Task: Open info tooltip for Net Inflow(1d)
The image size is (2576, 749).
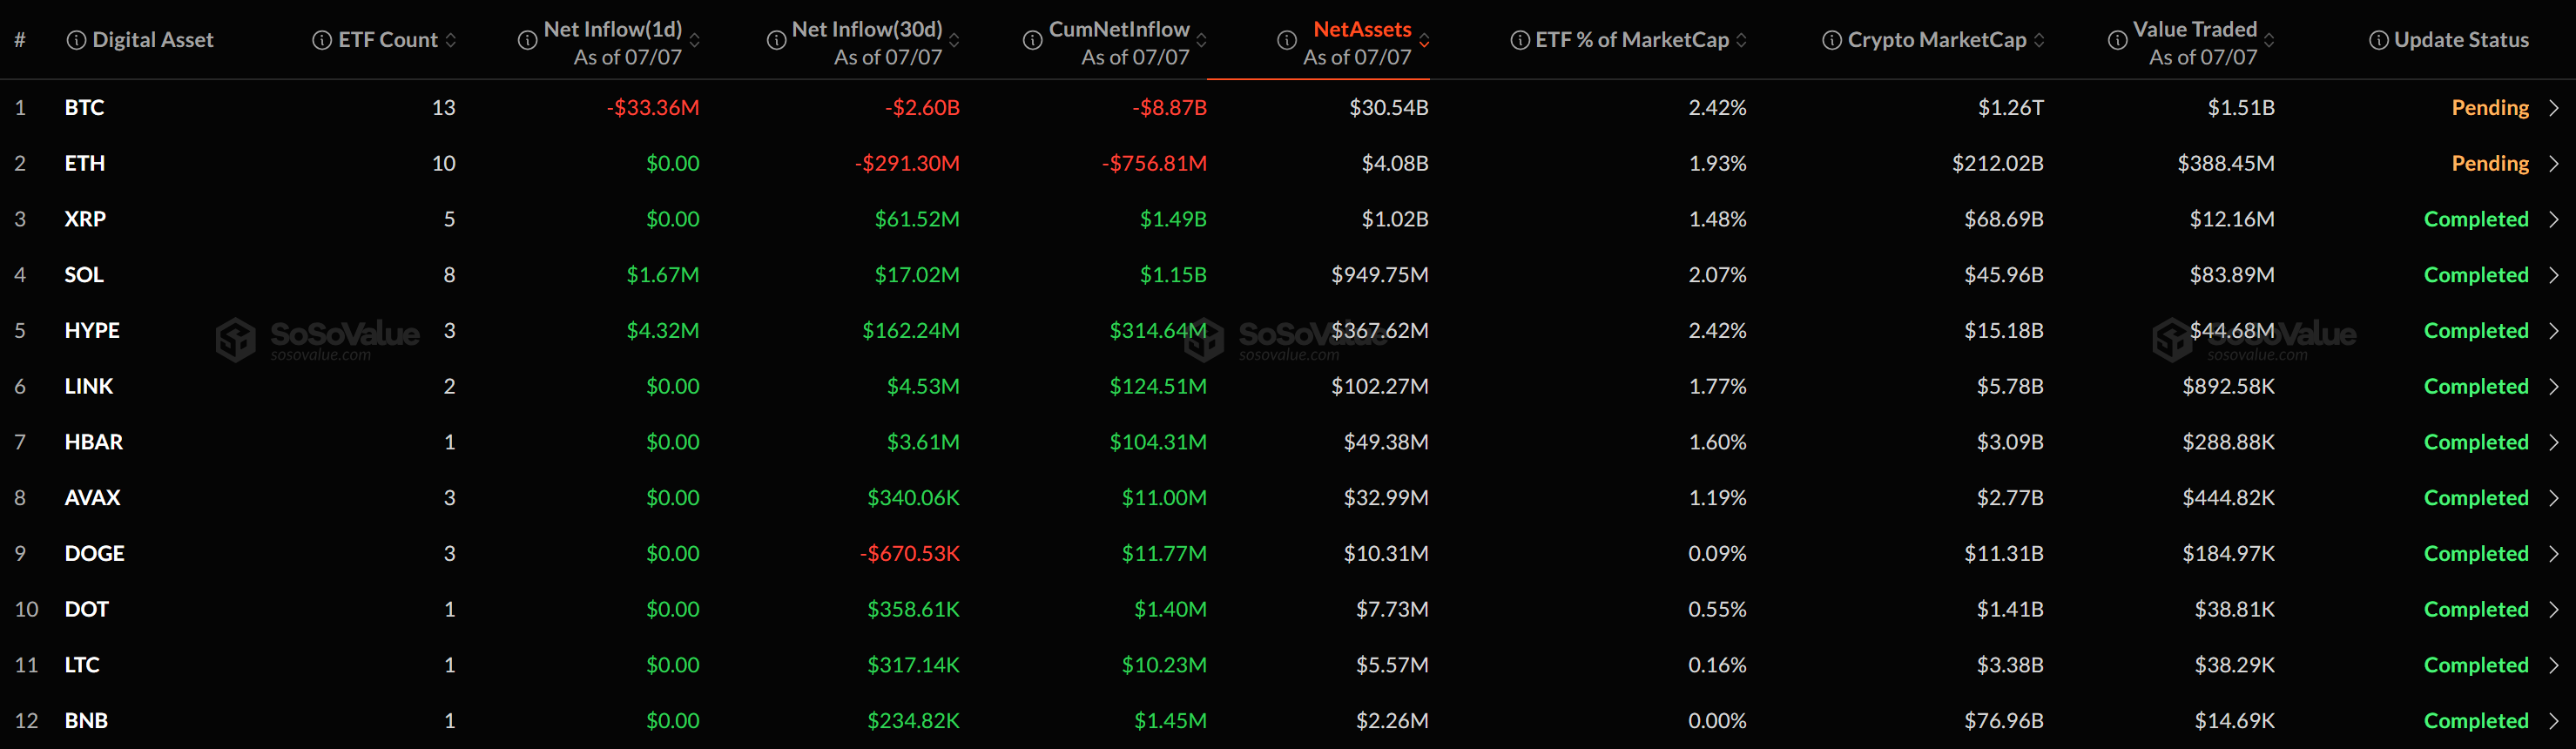Action: tap(527, 40)
